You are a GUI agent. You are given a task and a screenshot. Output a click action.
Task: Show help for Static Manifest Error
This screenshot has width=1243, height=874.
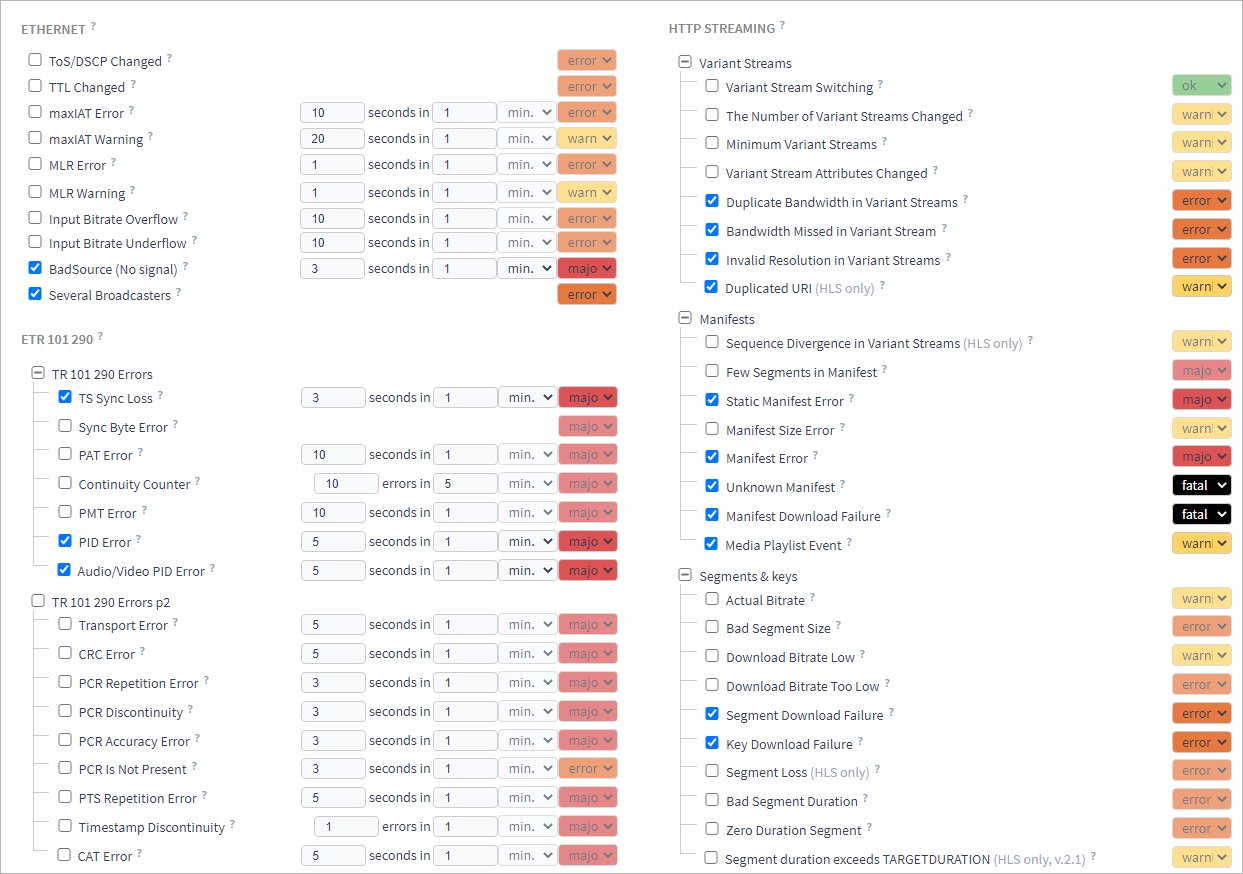pos(852,398)
